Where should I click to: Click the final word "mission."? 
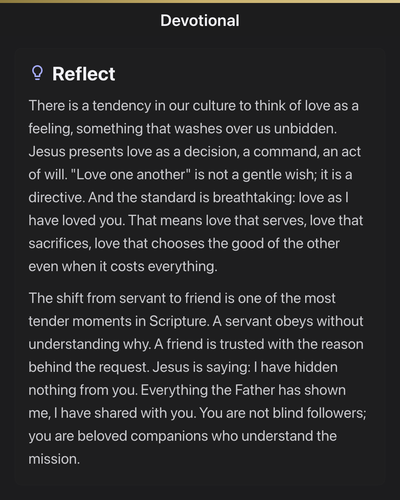tap(54, 459)
